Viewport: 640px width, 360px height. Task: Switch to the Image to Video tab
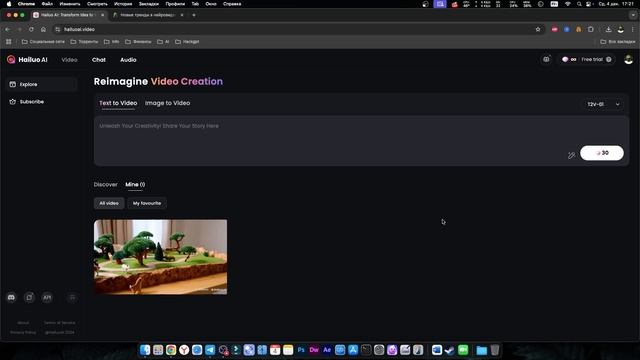(x=167, y=103)
